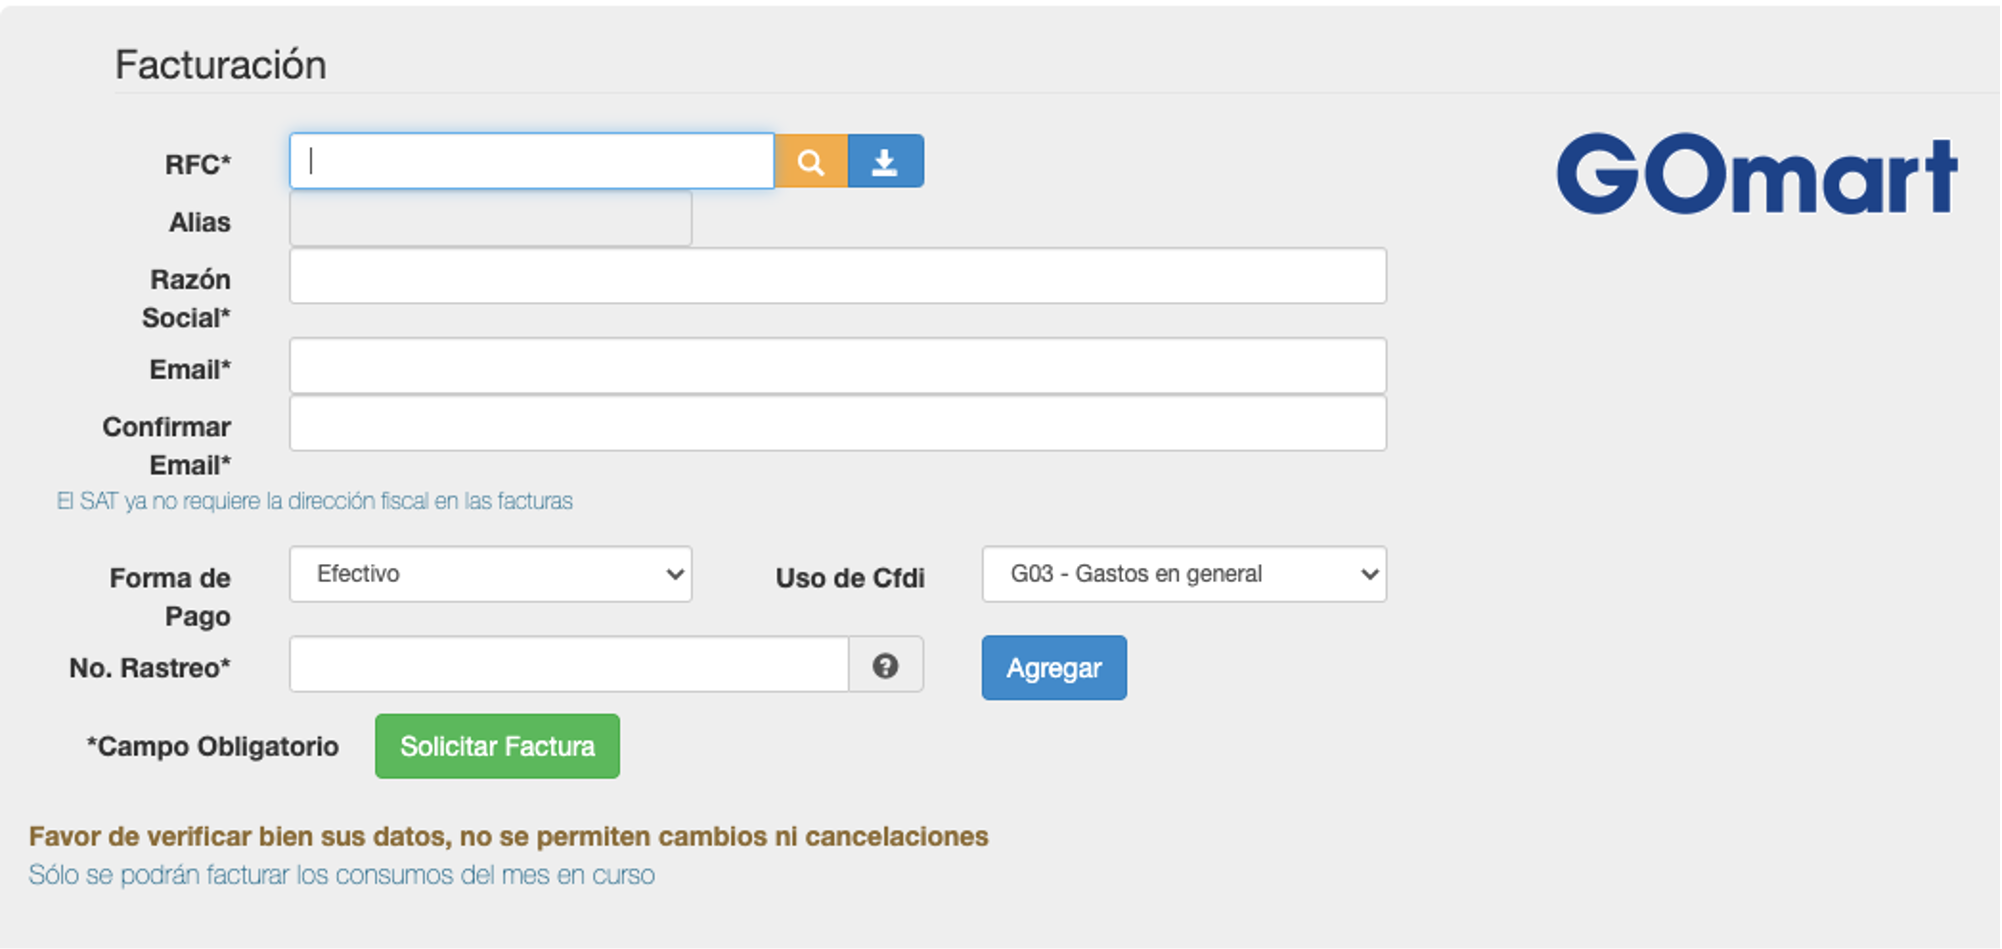Expand the Uso de Cfdi dropdown
Image resolution: width=2002 pixels, height=949 pixels.
pyautogui.click(x=1184, y=574)
